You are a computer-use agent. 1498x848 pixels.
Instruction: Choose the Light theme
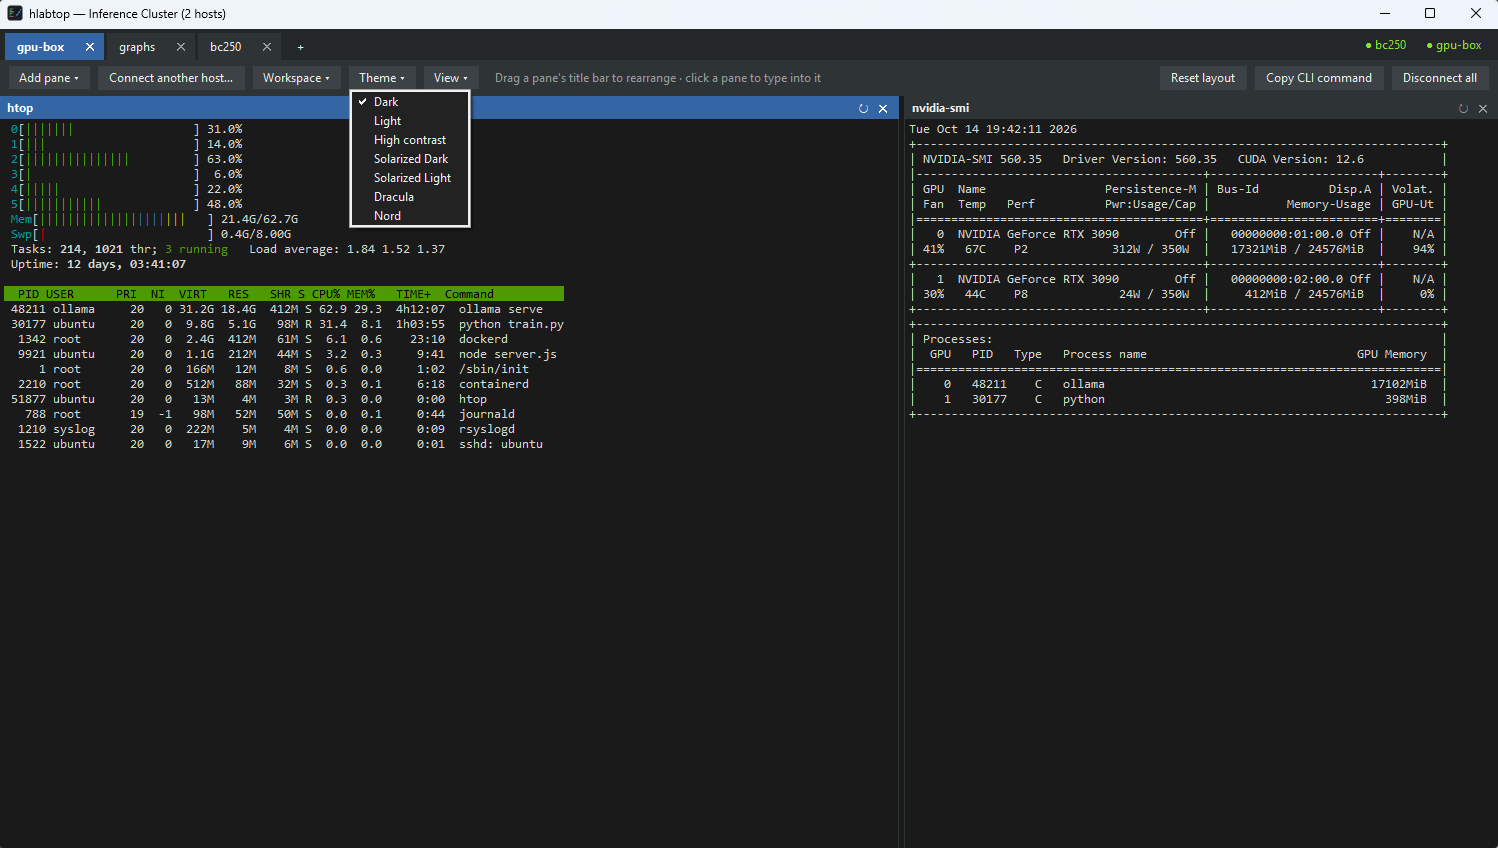pyautogui.click(x=410, y=121)
